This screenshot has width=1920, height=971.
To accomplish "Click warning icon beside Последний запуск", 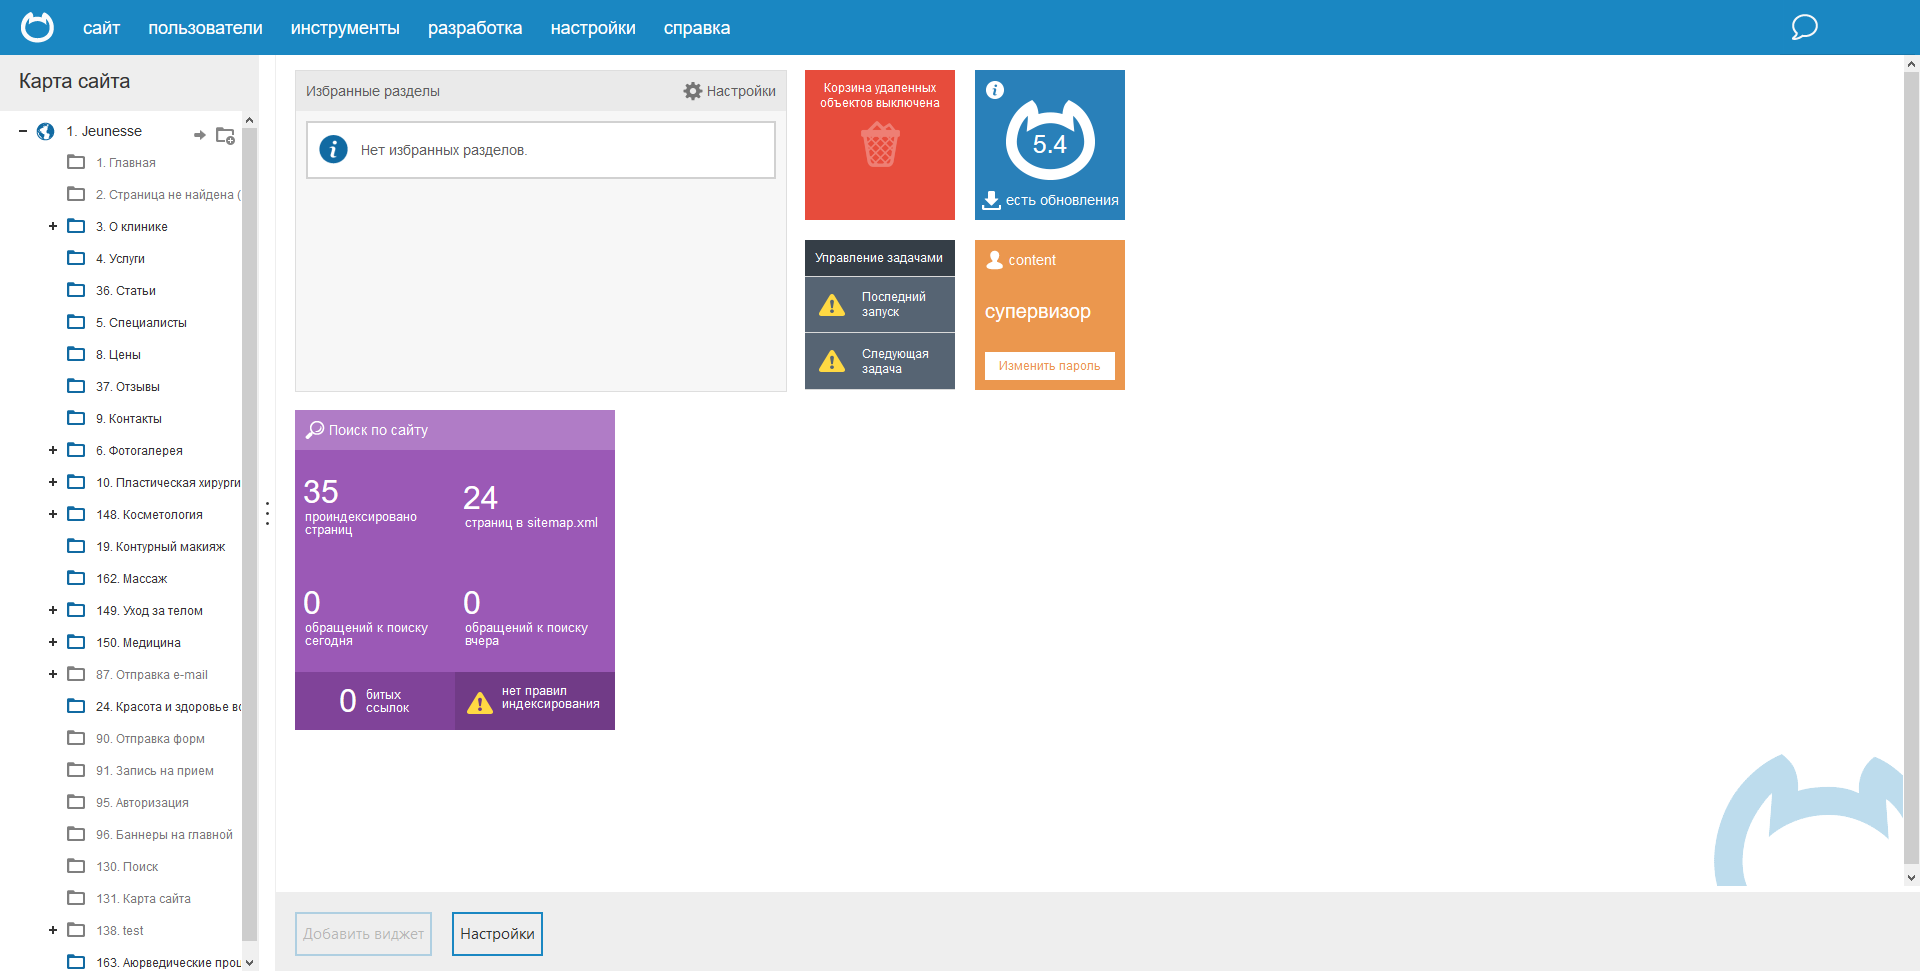I will click(x=832, y=305).
